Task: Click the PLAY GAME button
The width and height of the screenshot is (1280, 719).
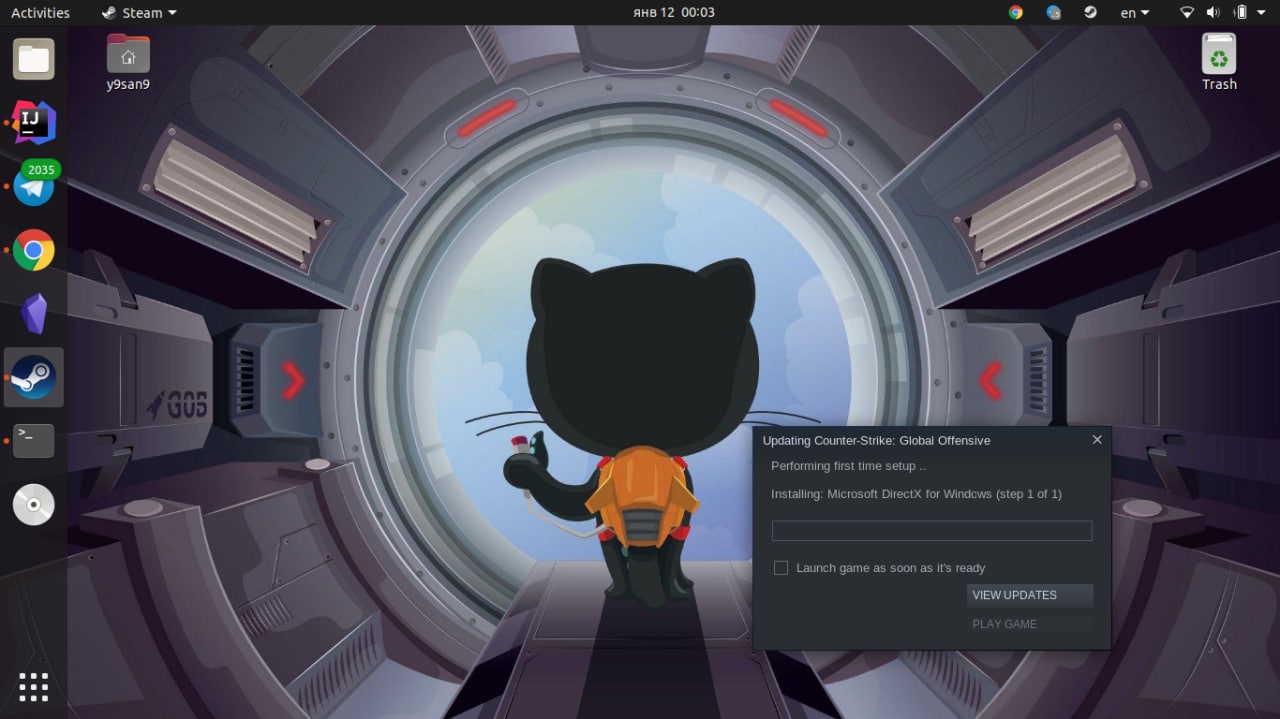Action: 1029,624
